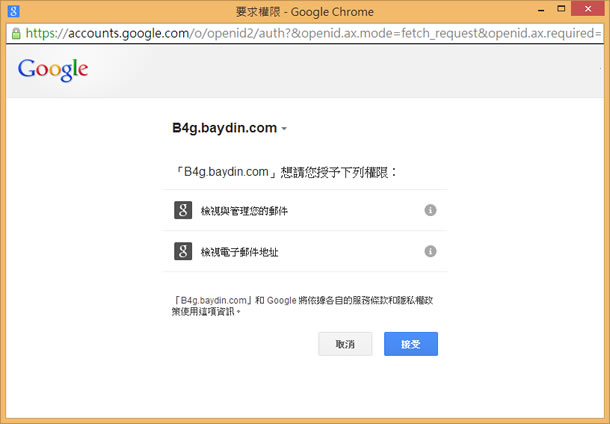Click info icon beside 檢視電子郵件地址

coord(430,251)
